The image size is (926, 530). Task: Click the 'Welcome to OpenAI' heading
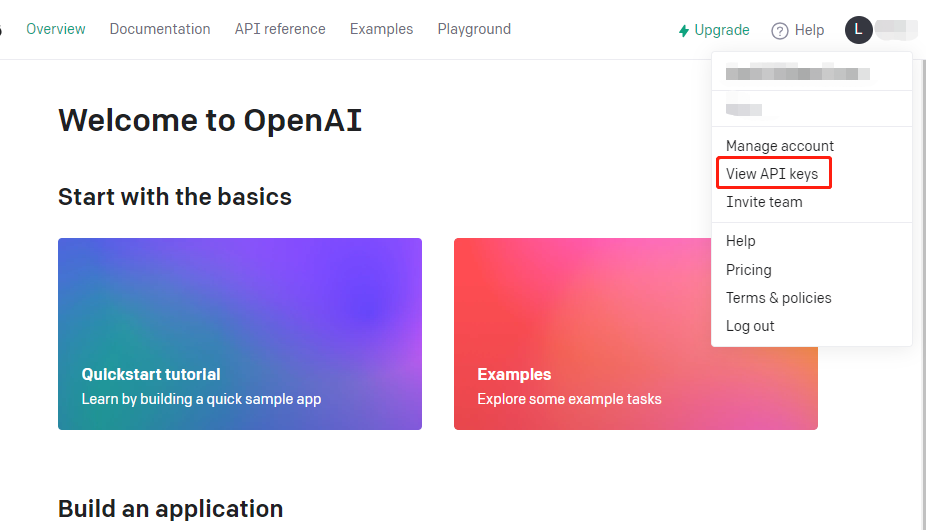(x=210, y=121)
